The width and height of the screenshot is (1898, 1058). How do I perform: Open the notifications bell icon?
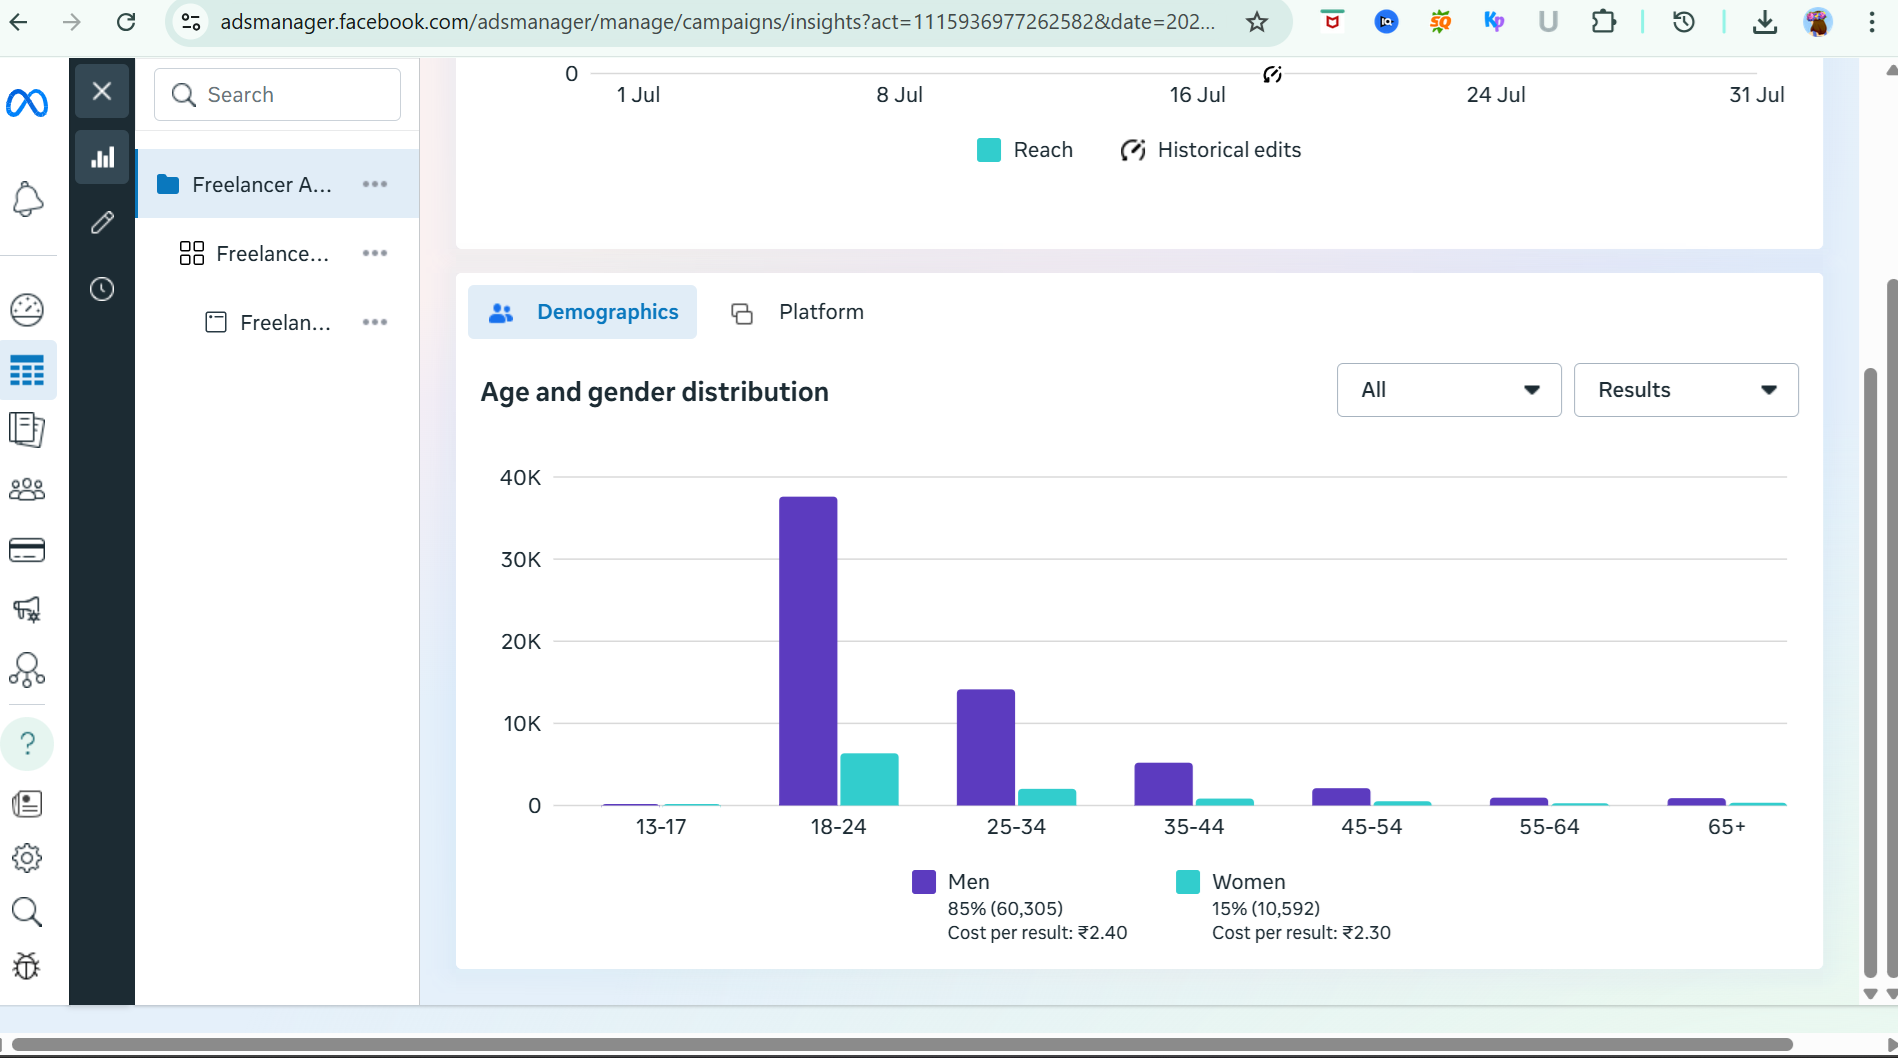click(27, 199)
